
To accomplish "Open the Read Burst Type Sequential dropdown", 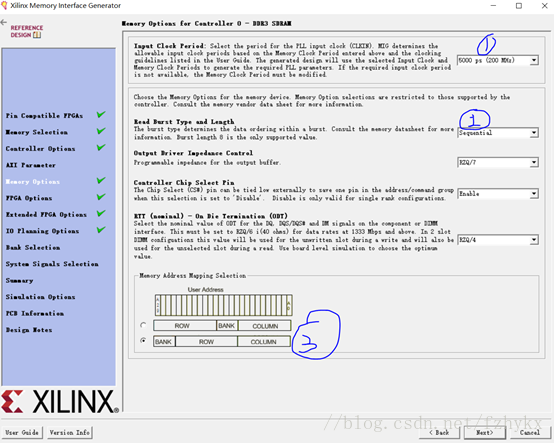I will 498,133.
